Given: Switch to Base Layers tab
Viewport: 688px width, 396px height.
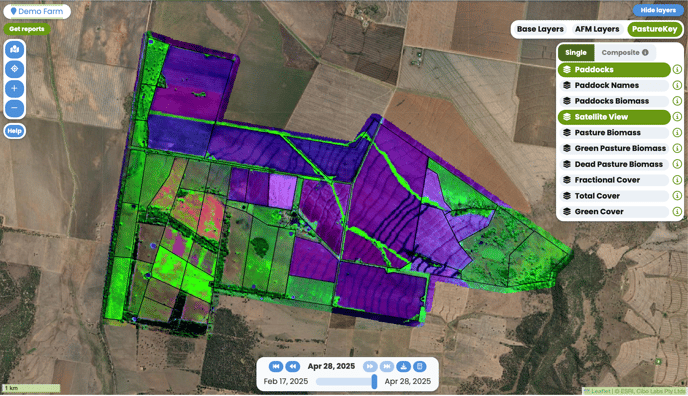Looking at the screenshot, I should tap(540, 29).
